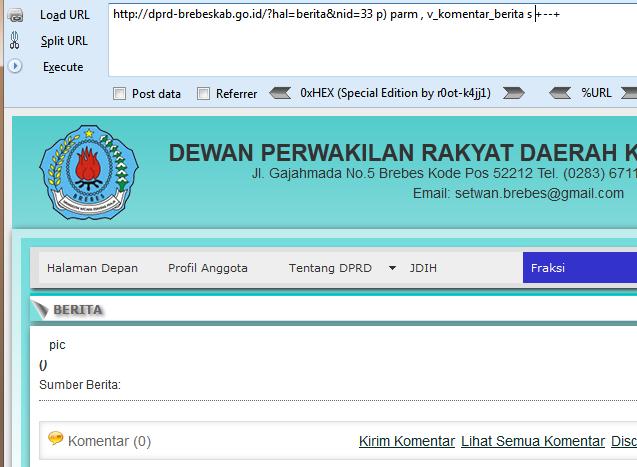This screenshot has height=467, width=637.
Task: Click the Load URL icon
Action: click(15, 15)
